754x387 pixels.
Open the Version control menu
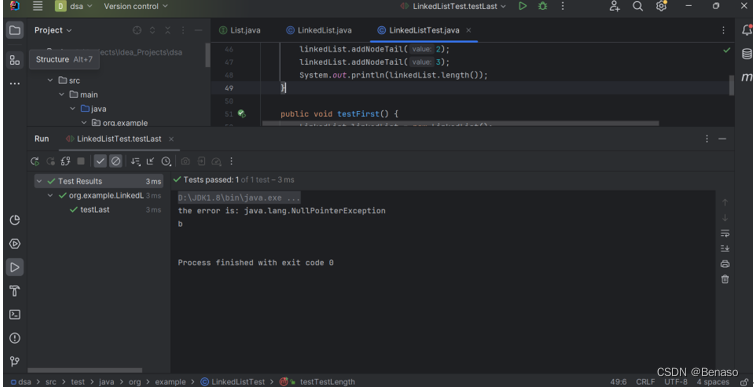point(136,6)
